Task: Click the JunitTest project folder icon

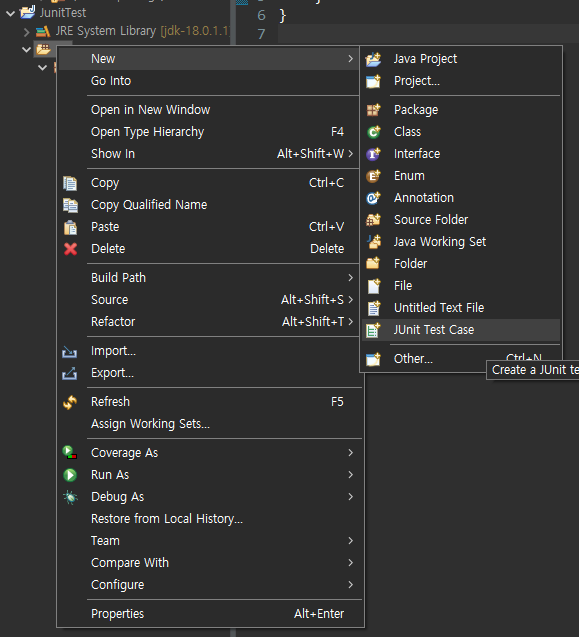Action: tap(28, 12)
